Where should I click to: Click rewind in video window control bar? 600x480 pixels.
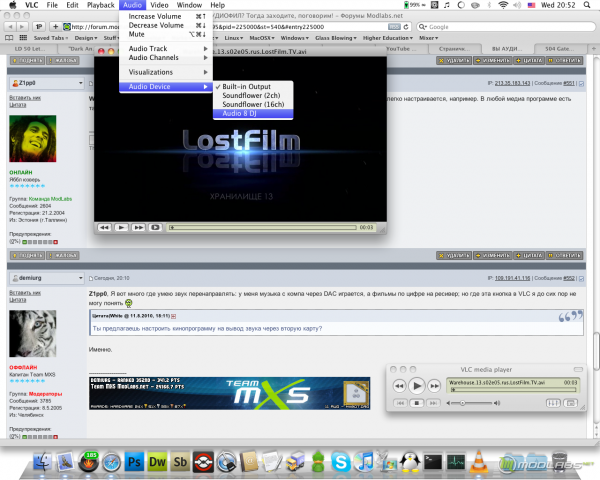click(x=104, y=227)
